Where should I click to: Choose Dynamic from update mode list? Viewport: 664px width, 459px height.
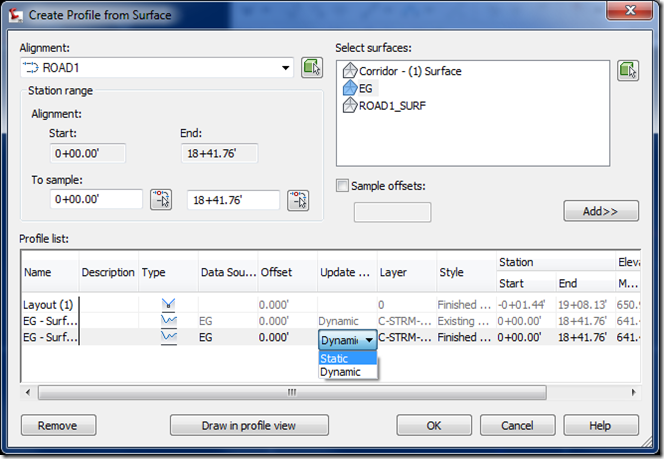click(348, 372)
